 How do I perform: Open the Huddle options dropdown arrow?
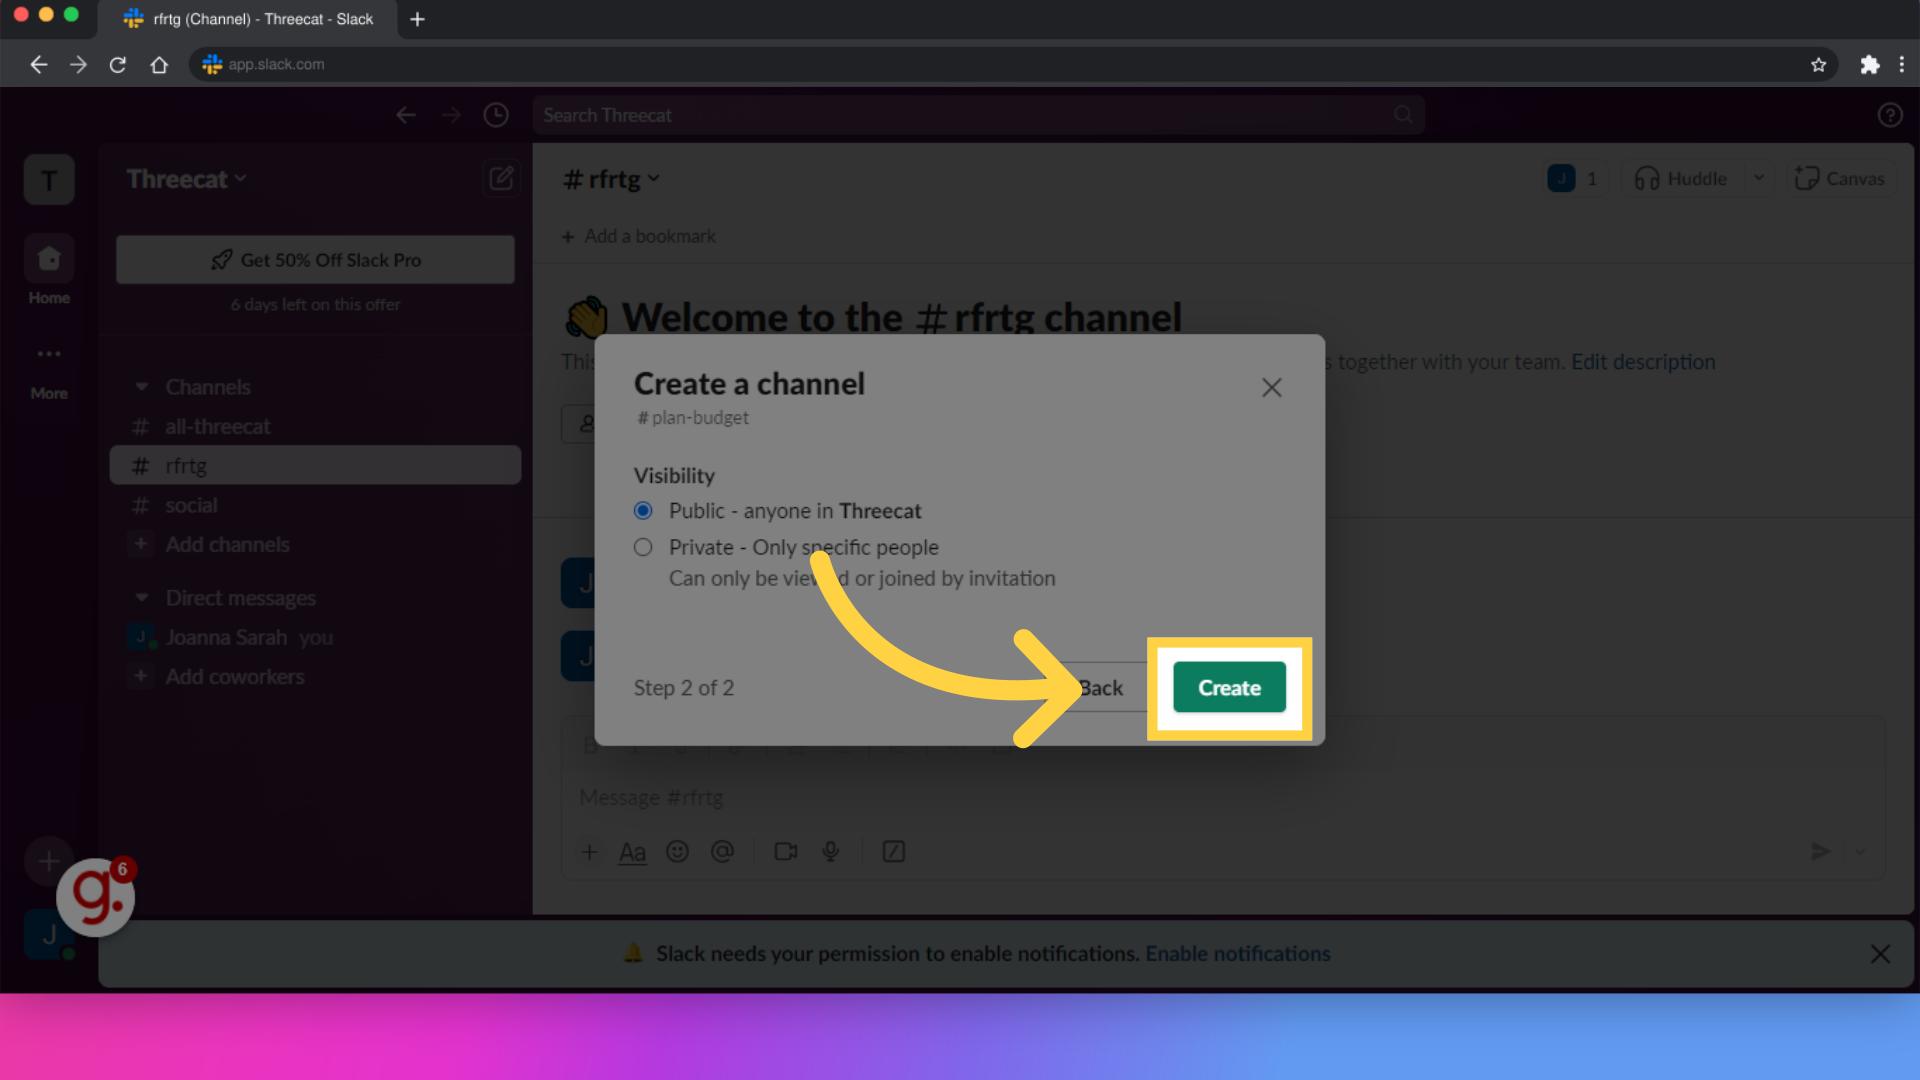coord(1759,179)
